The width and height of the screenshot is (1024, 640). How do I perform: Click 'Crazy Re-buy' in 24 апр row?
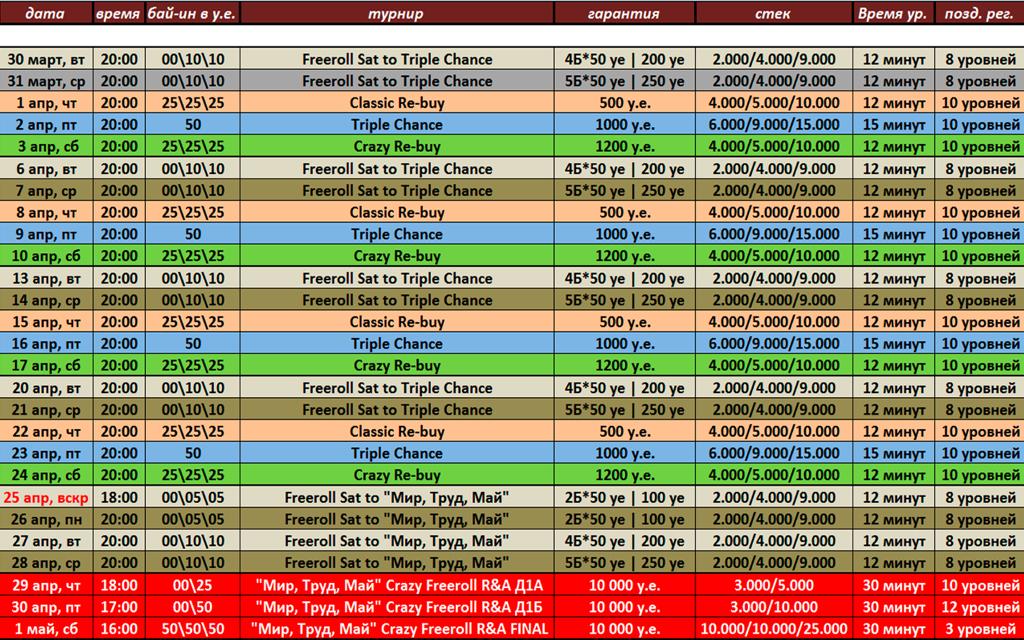(x=397, y=475)
